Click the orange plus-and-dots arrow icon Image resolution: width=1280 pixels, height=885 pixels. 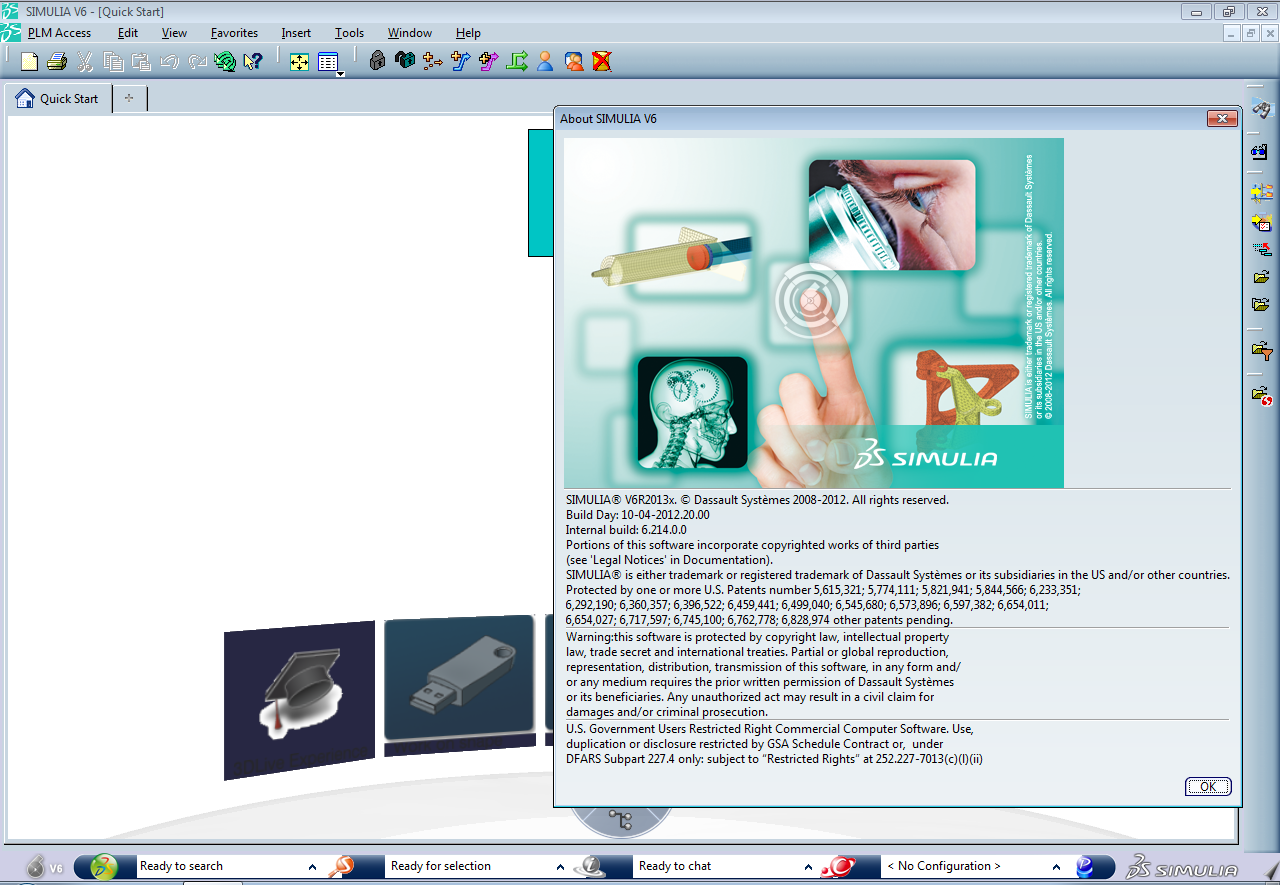tap(433, 61)
